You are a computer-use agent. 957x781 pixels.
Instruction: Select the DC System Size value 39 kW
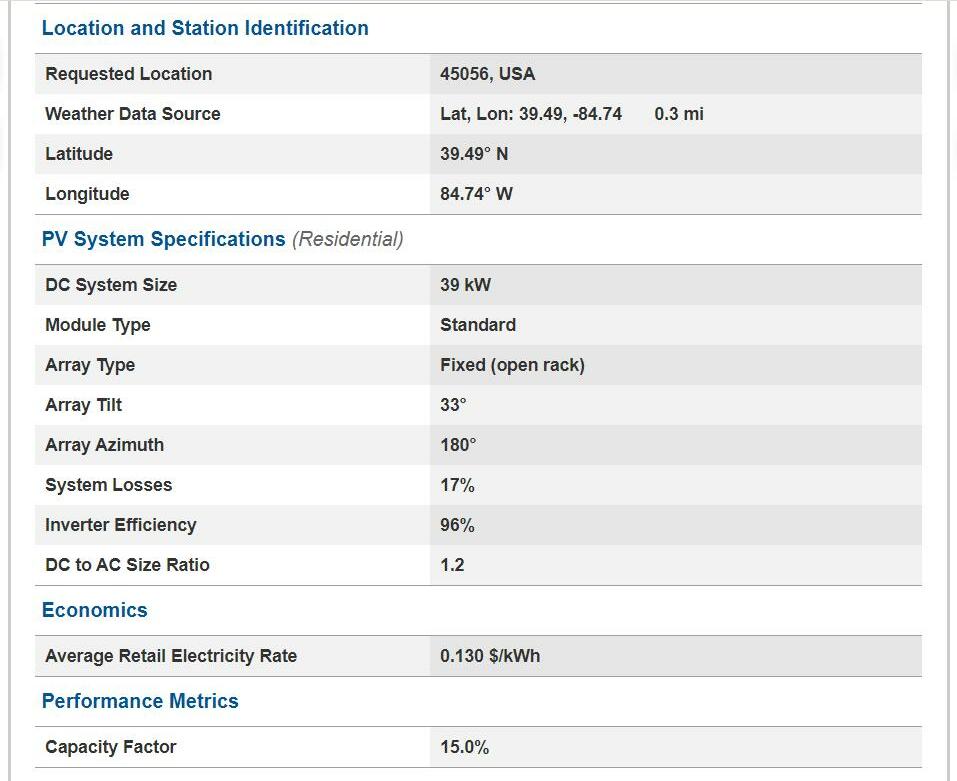coord(465,285)
